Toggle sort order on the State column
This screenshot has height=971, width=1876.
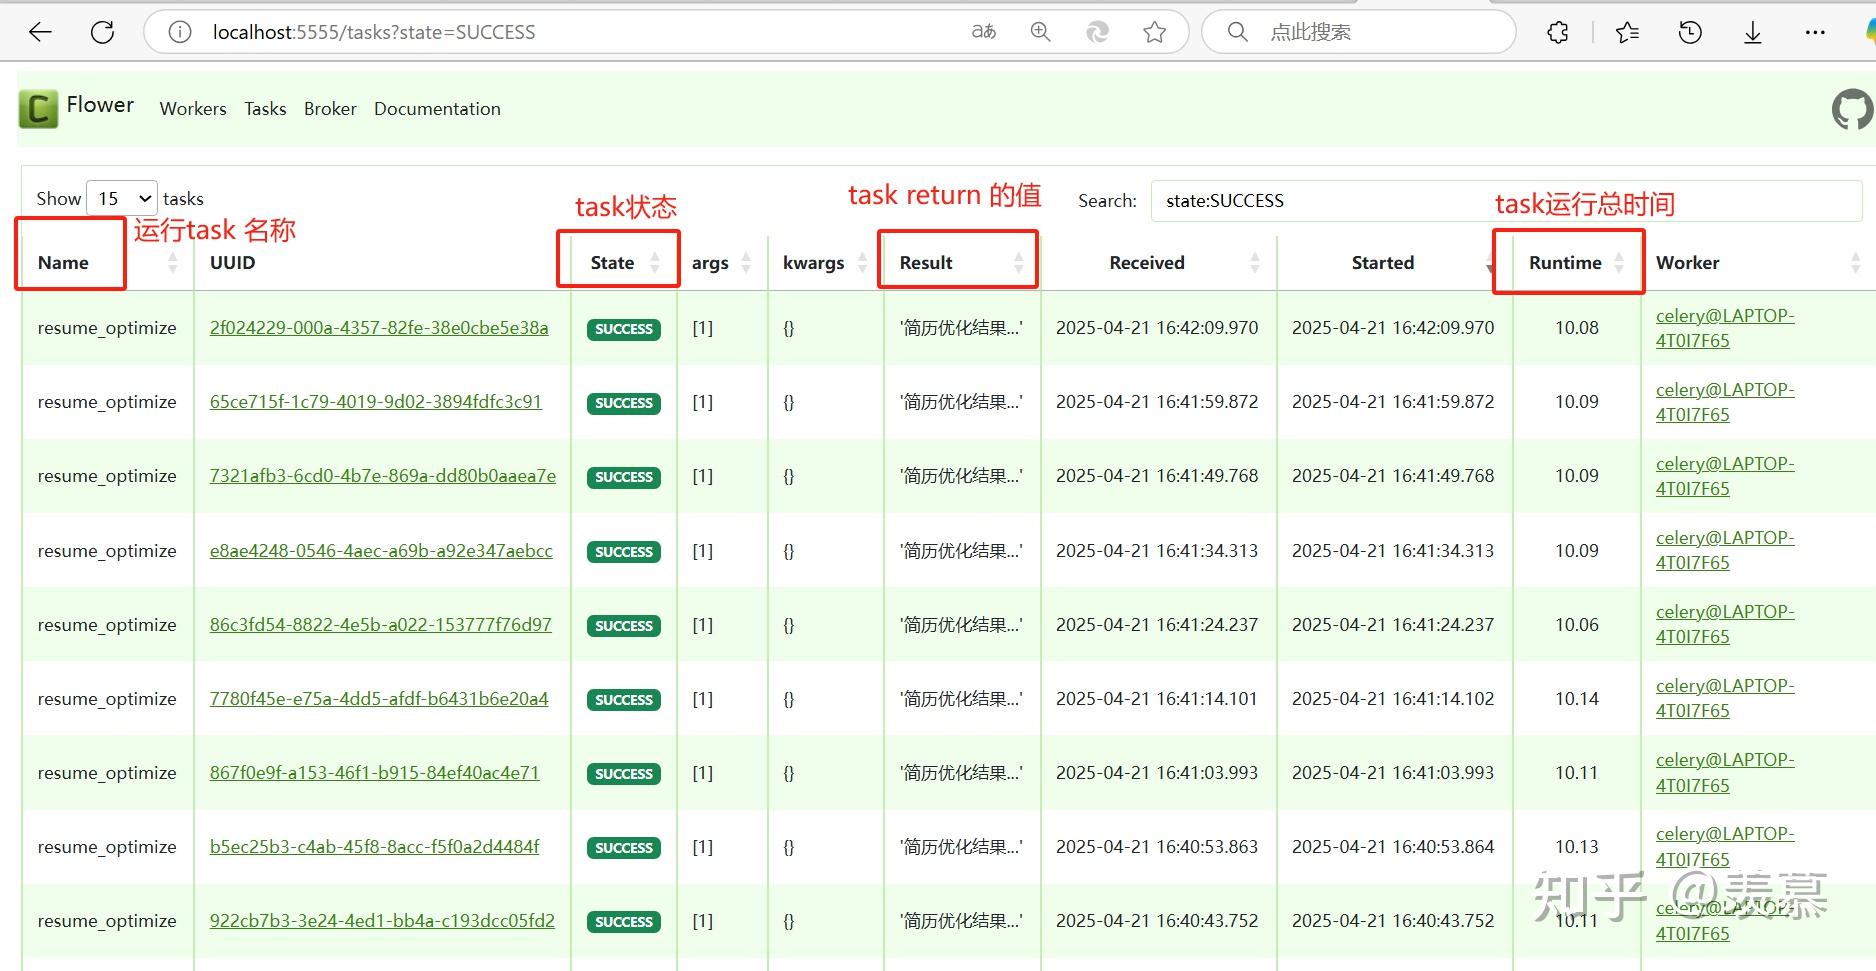655,263
